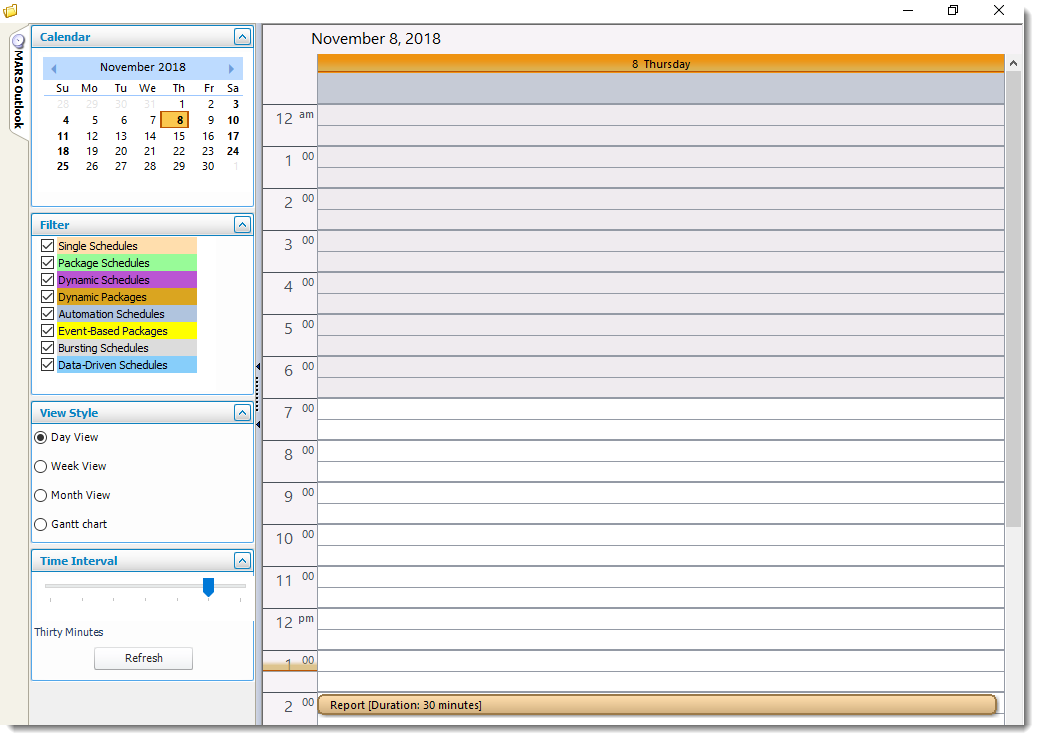
Task: Select November 4 in mini calendar
Action: pyautogui.click(x=65, y=120)
